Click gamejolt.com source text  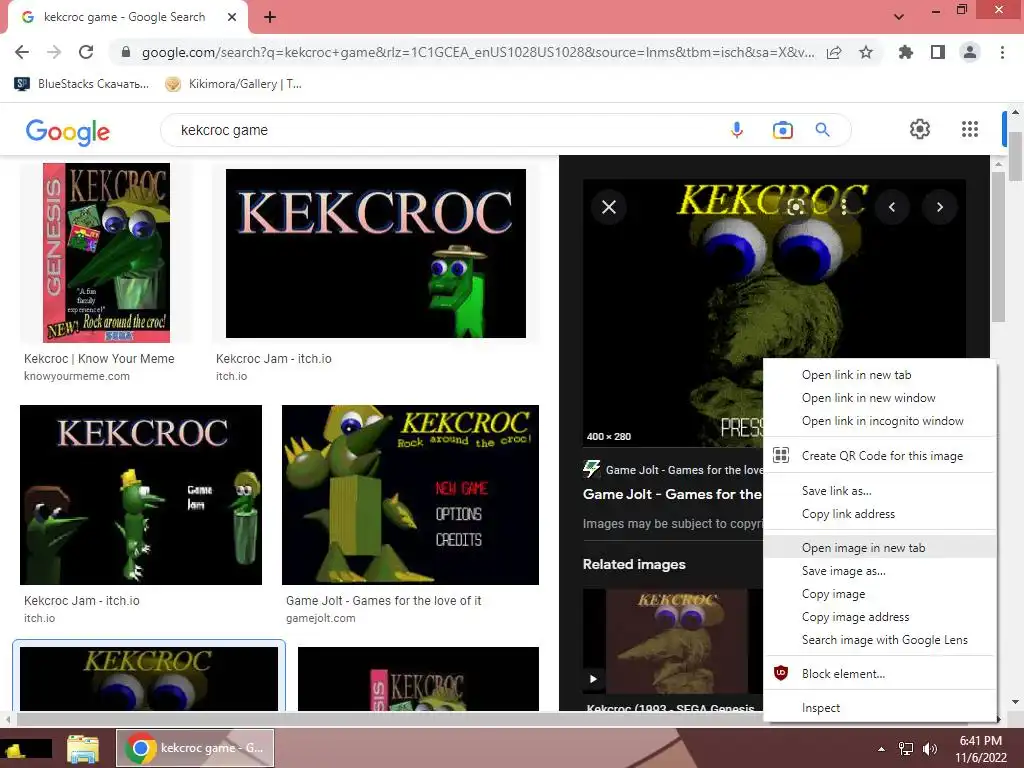coord(321,618)
